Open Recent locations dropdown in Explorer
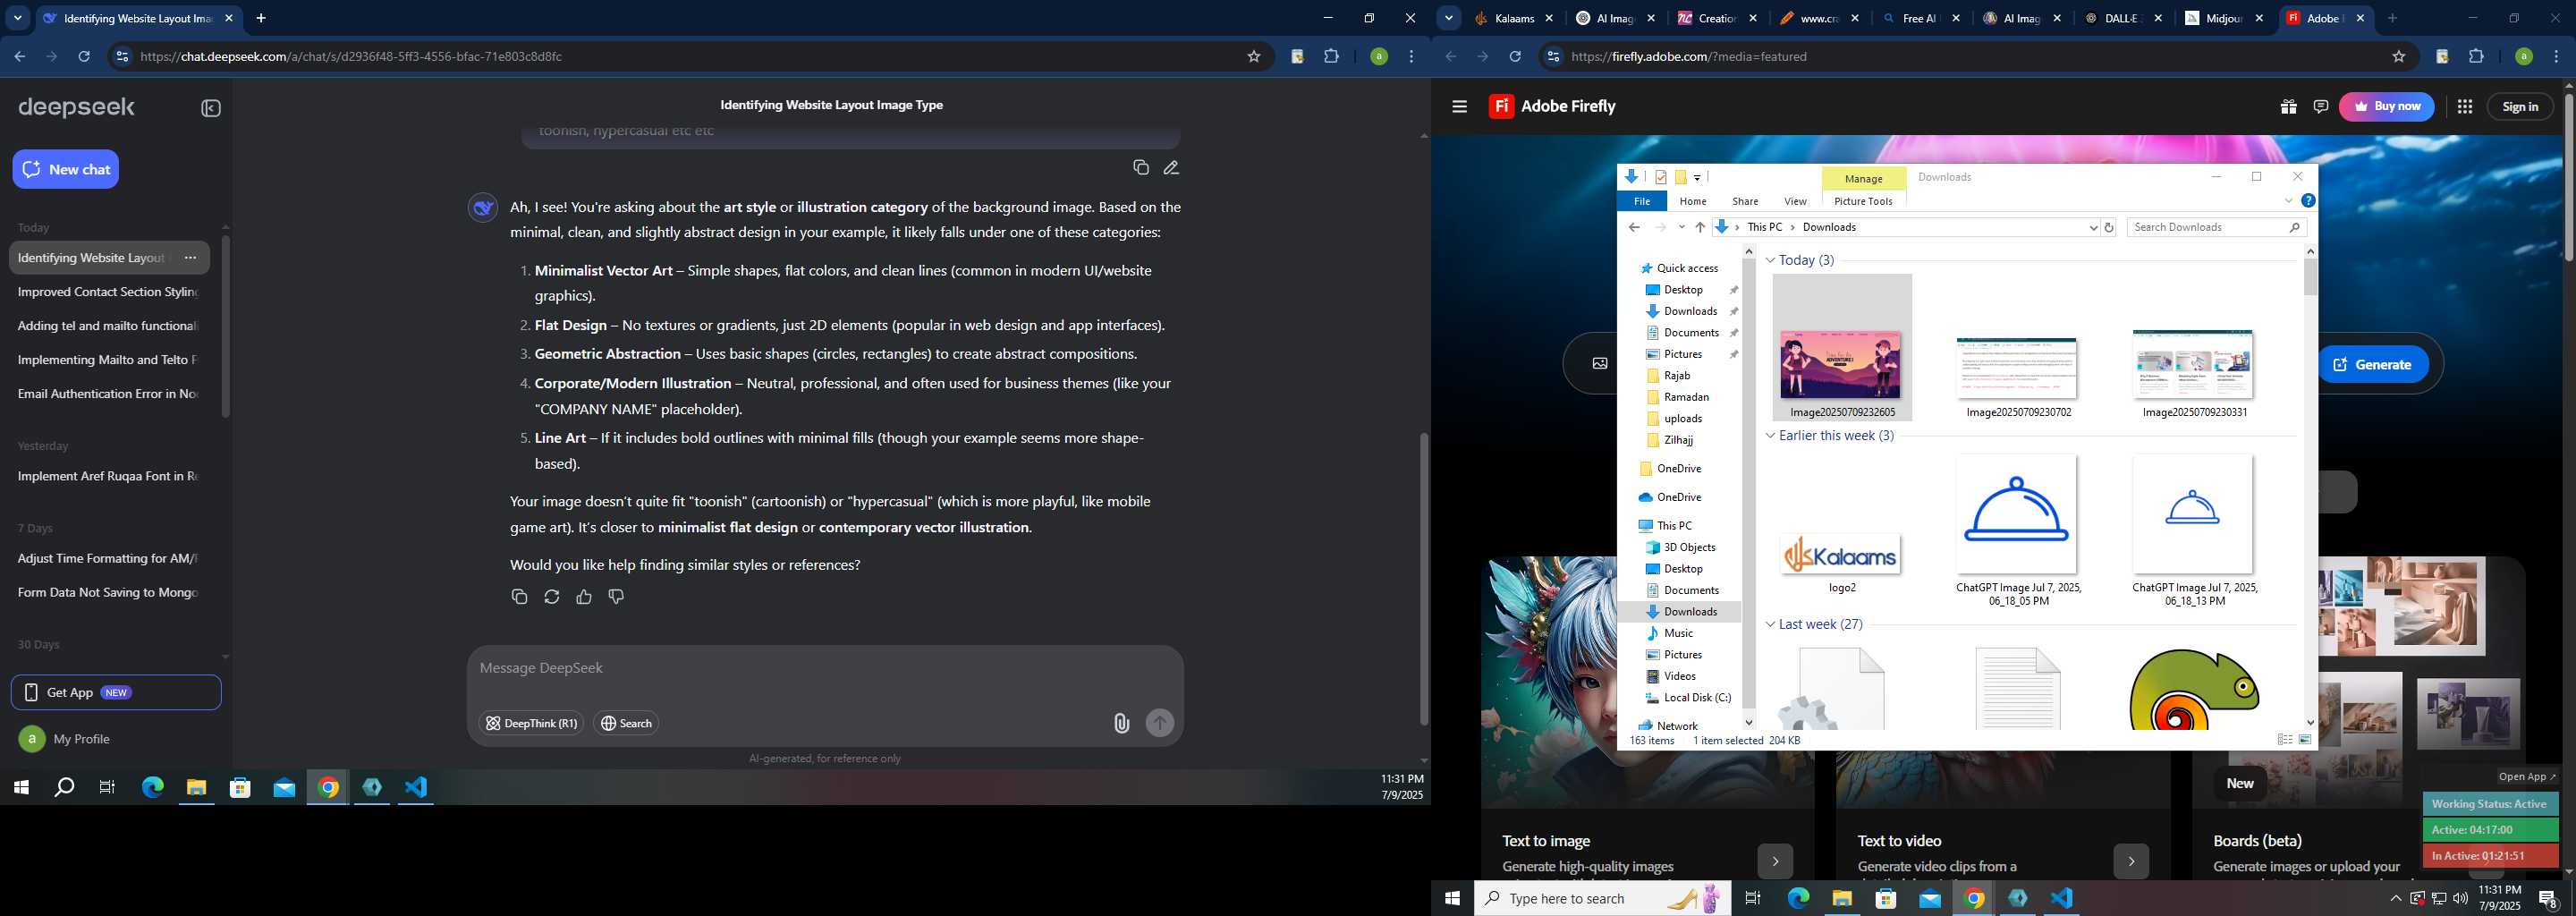This screenshot has width=2576, height=916. (1681, 228)
